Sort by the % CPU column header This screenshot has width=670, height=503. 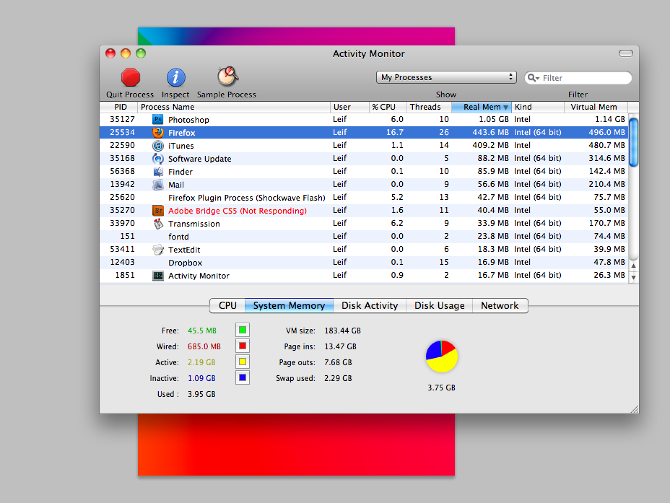[x=388, y=107]
